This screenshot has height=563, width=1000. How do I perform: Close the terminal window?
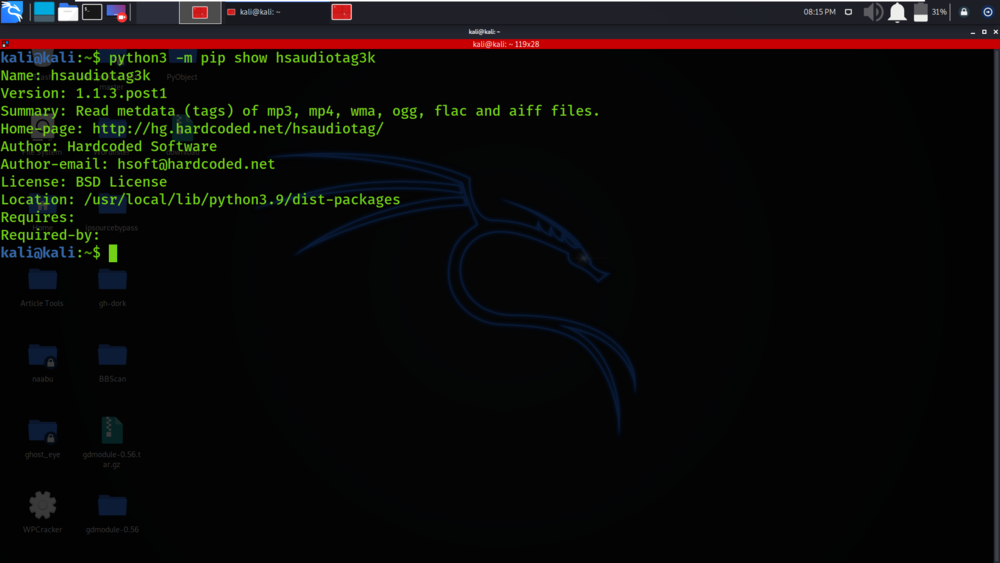[x=995, y=32]
